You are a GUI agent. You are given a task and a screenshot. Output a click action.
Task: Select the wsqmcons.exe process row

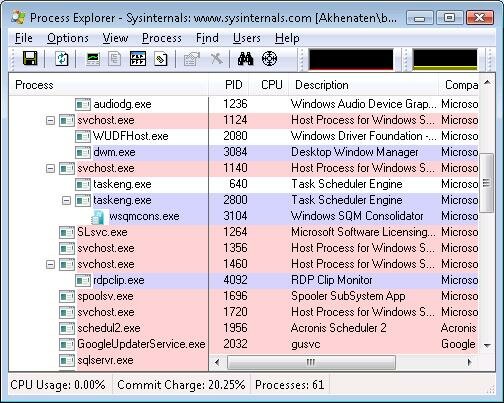coord(243,216)
